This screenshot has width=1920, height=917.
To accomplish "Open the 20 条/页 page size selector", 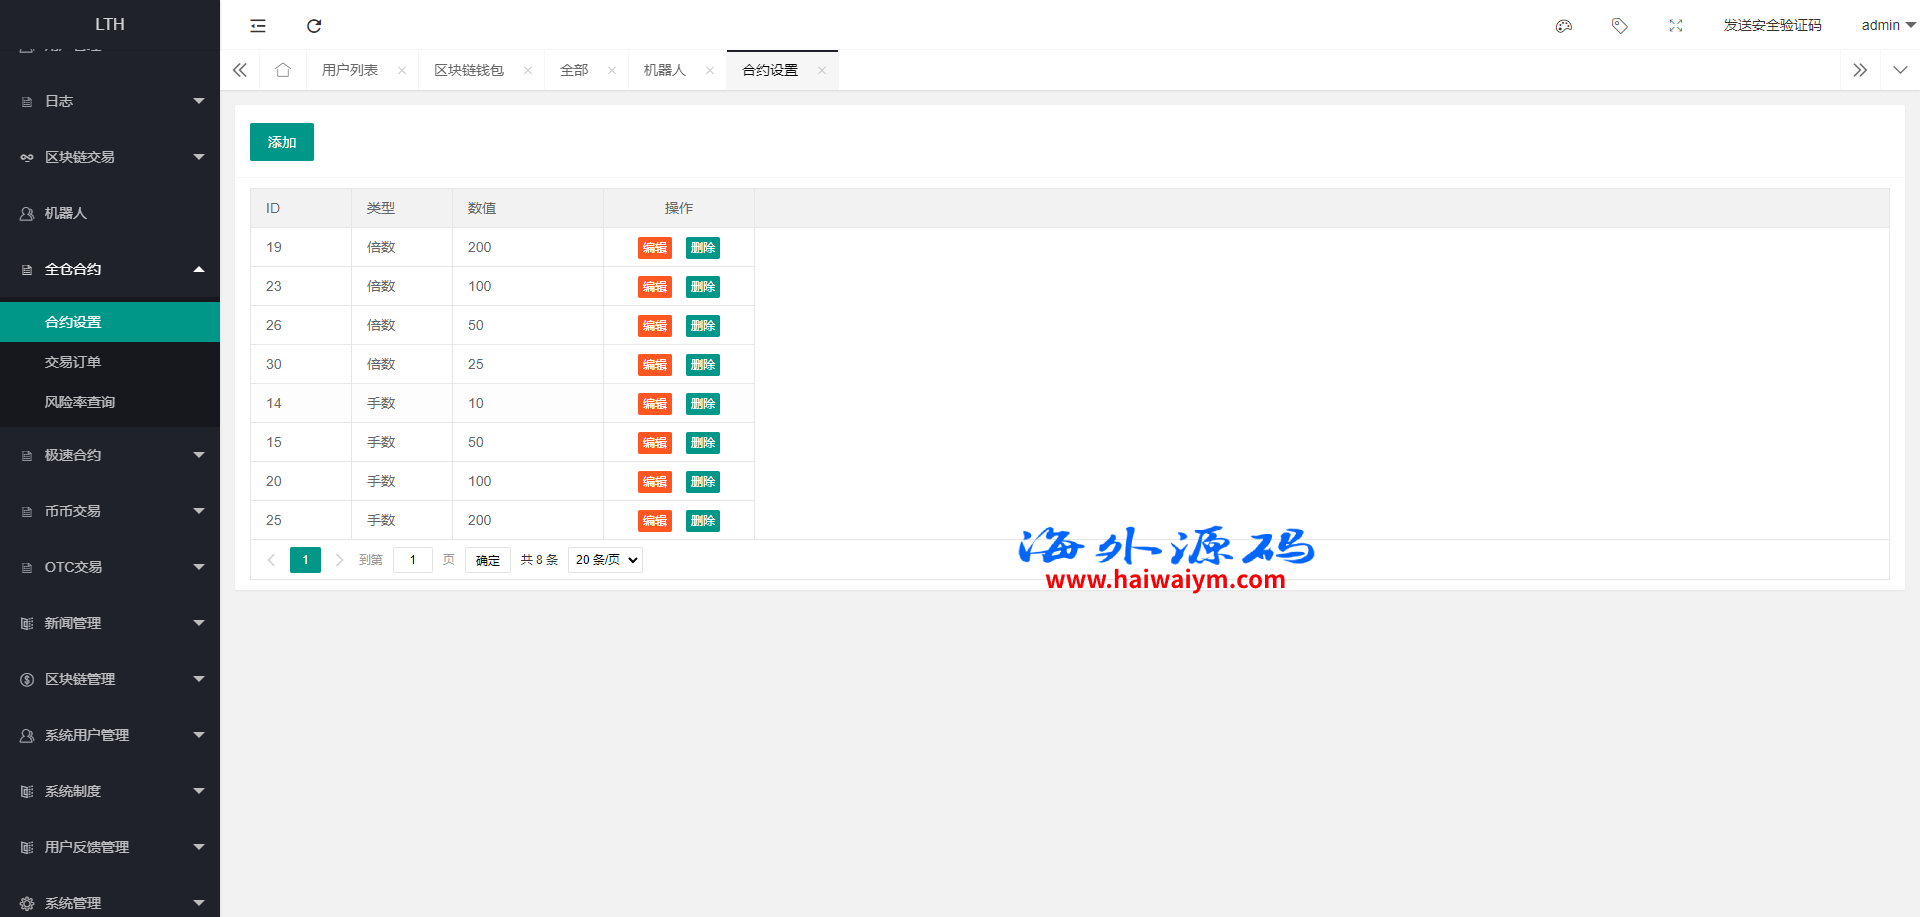I will point(605,560).
